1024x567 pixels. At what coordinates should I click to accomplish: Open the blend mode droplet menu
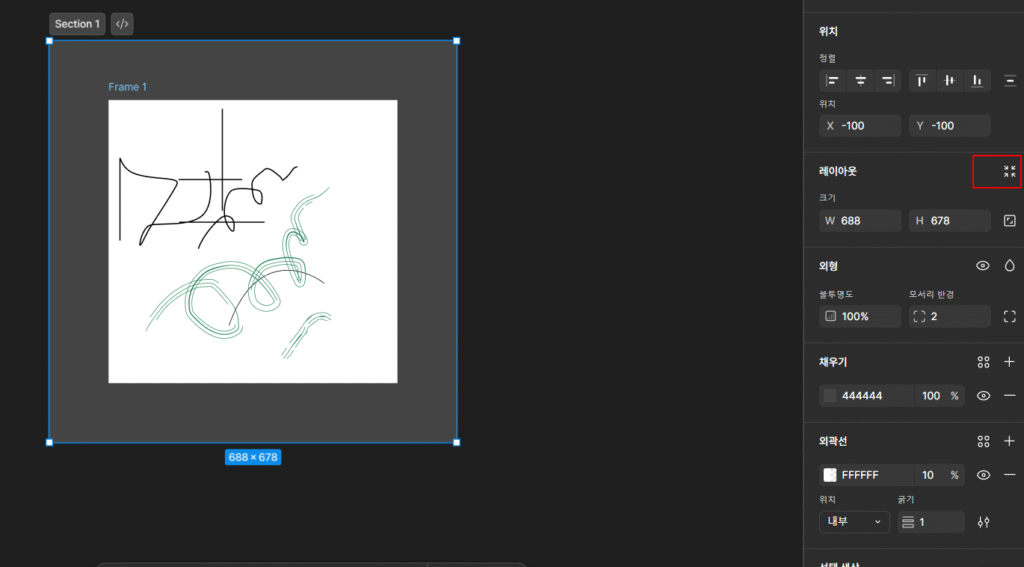point(1009,266)
